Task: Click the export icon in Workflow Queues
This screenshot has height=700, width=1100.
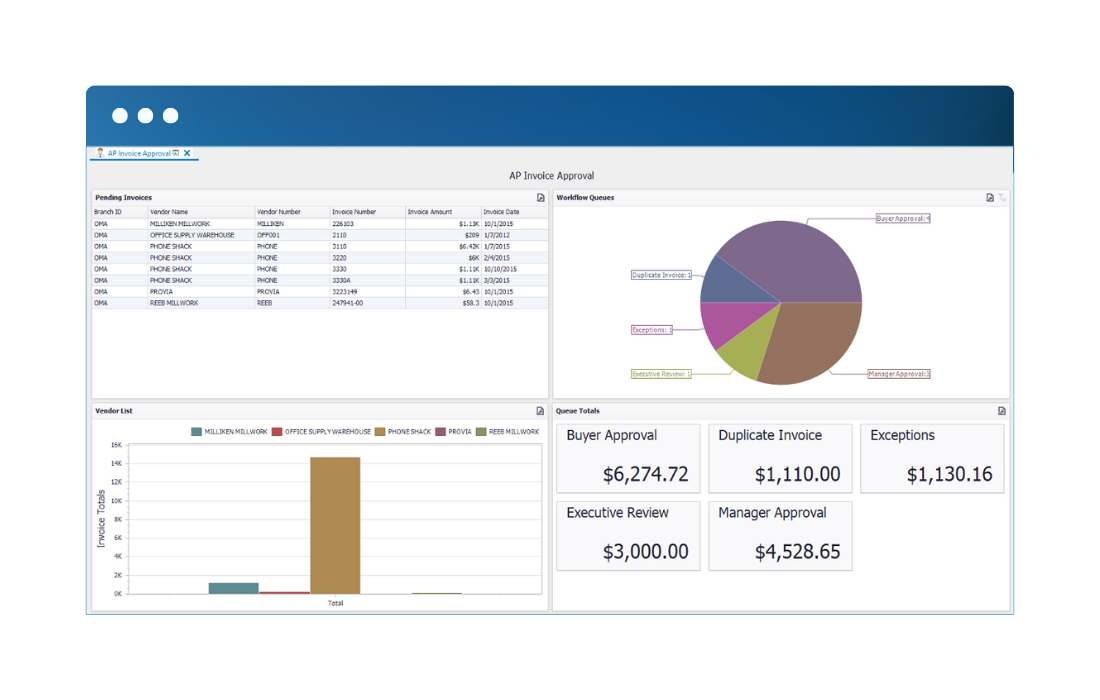Action: tap(990, 198)
